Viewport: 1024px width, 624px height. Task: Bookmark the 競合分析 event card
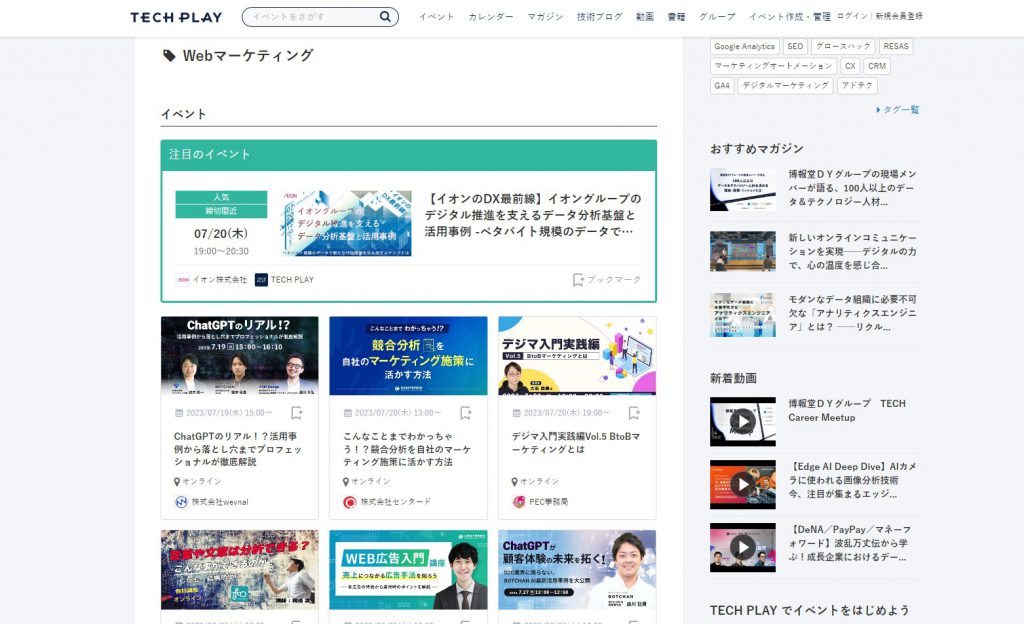(465, 413)
